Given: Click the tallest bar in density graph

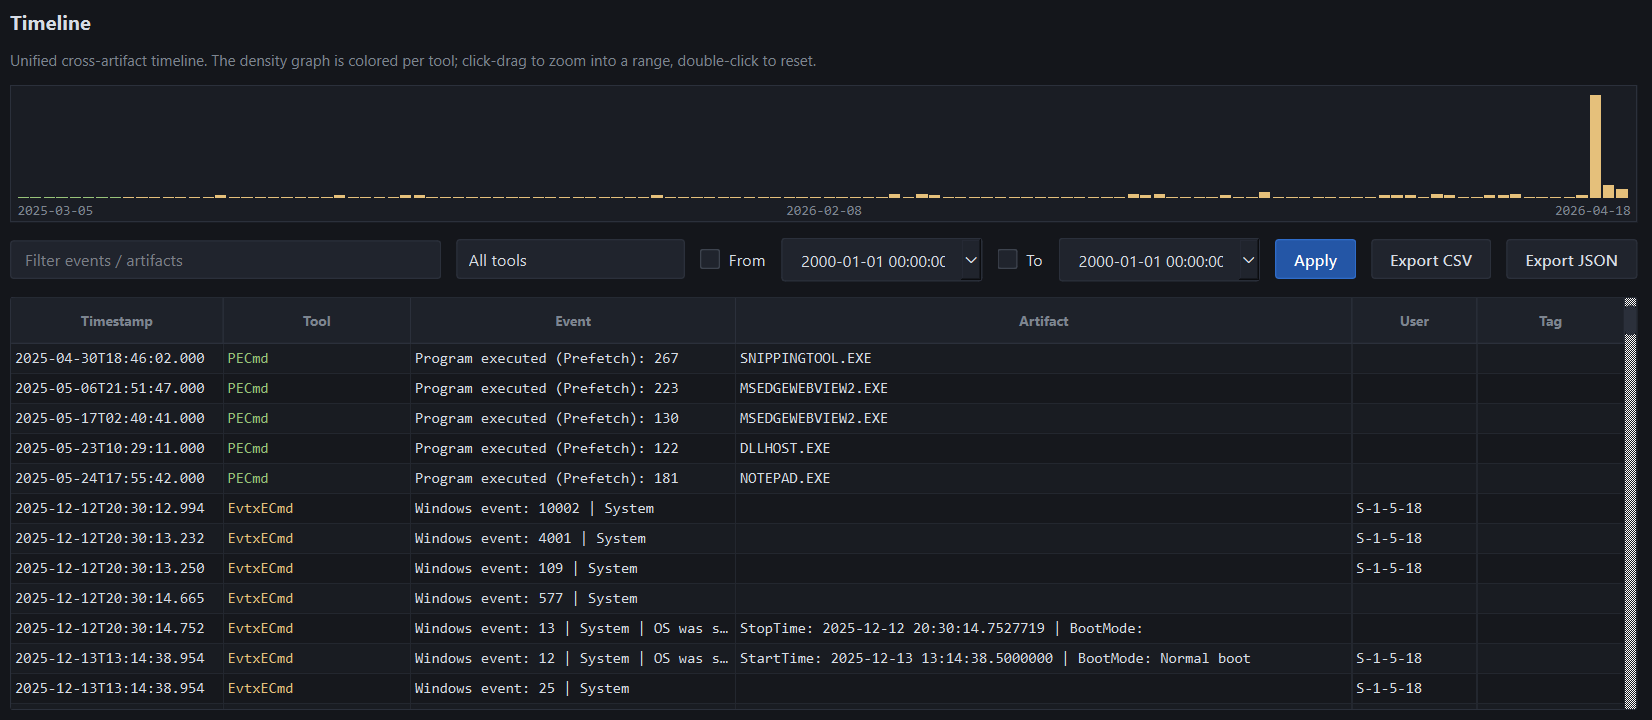Looking at the screenshot, I should click(x=1595, y=146).
